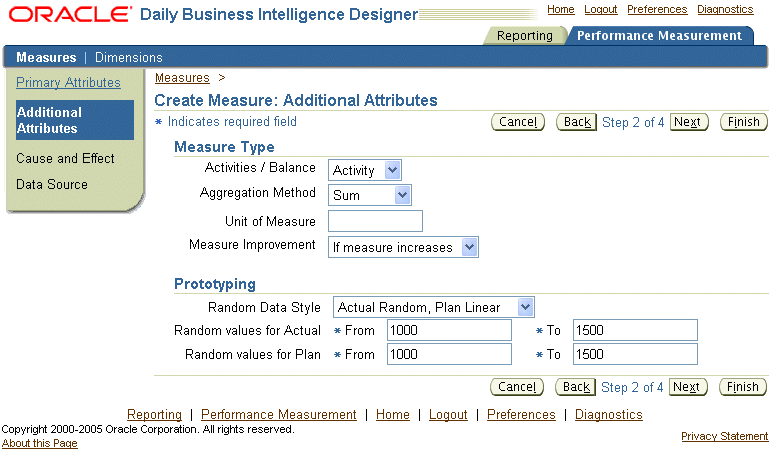The image size is (772, 452).
Task: Click the Oracle logo
Action: click(x=68, y=14)
